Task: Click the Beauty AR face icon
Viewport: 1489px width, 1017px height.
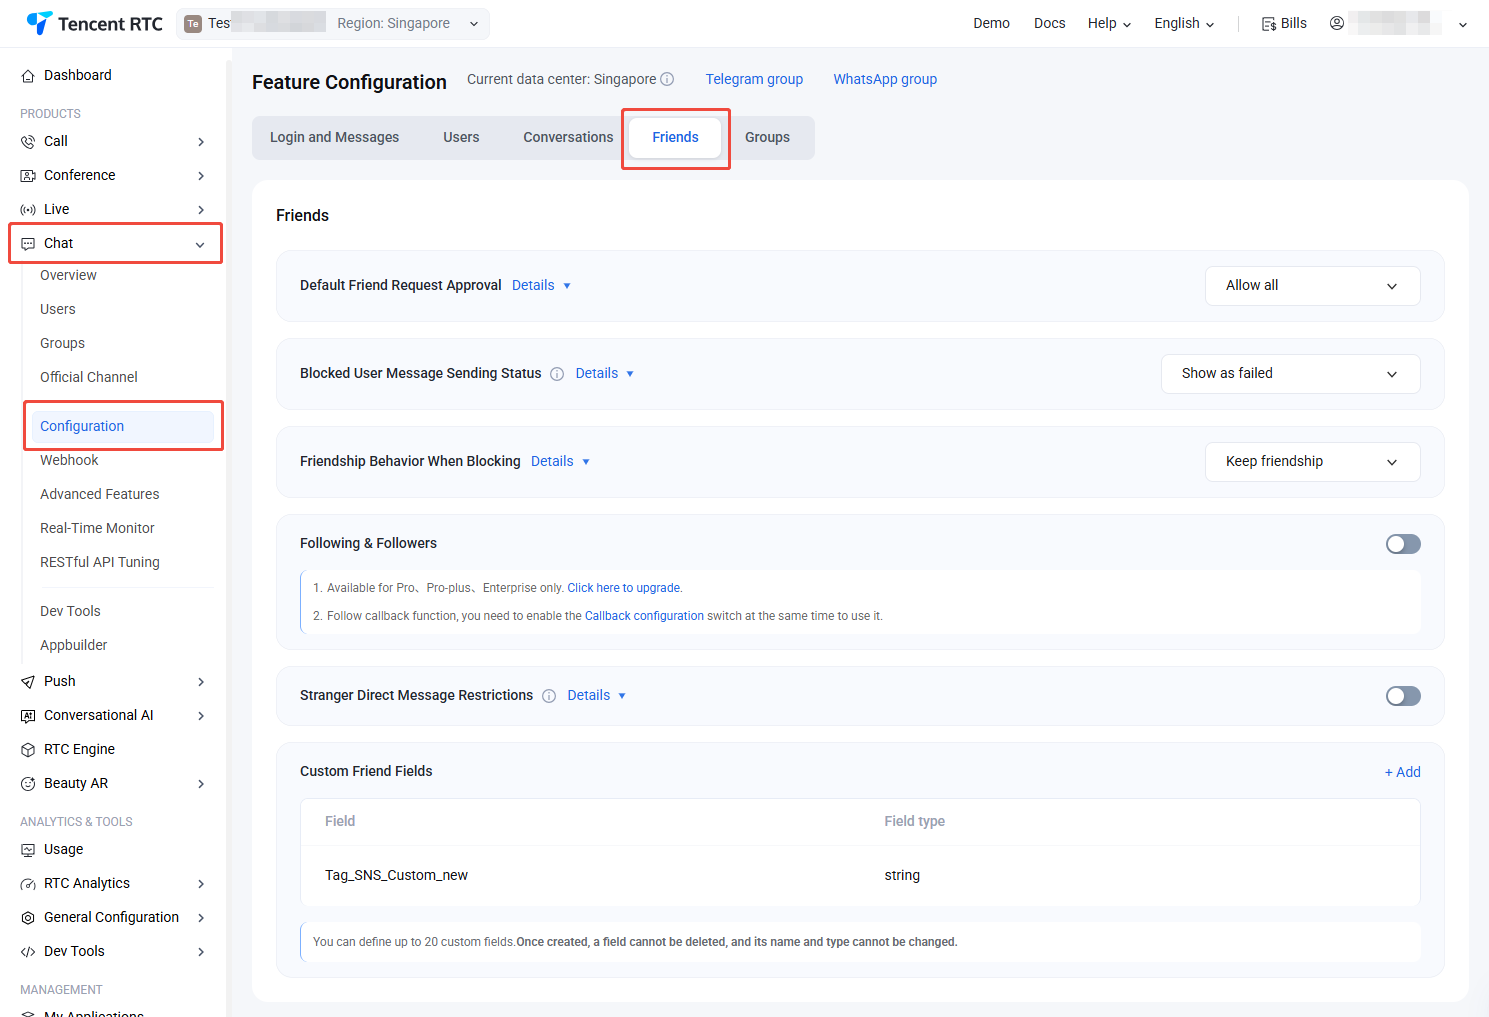Action: 28,784
